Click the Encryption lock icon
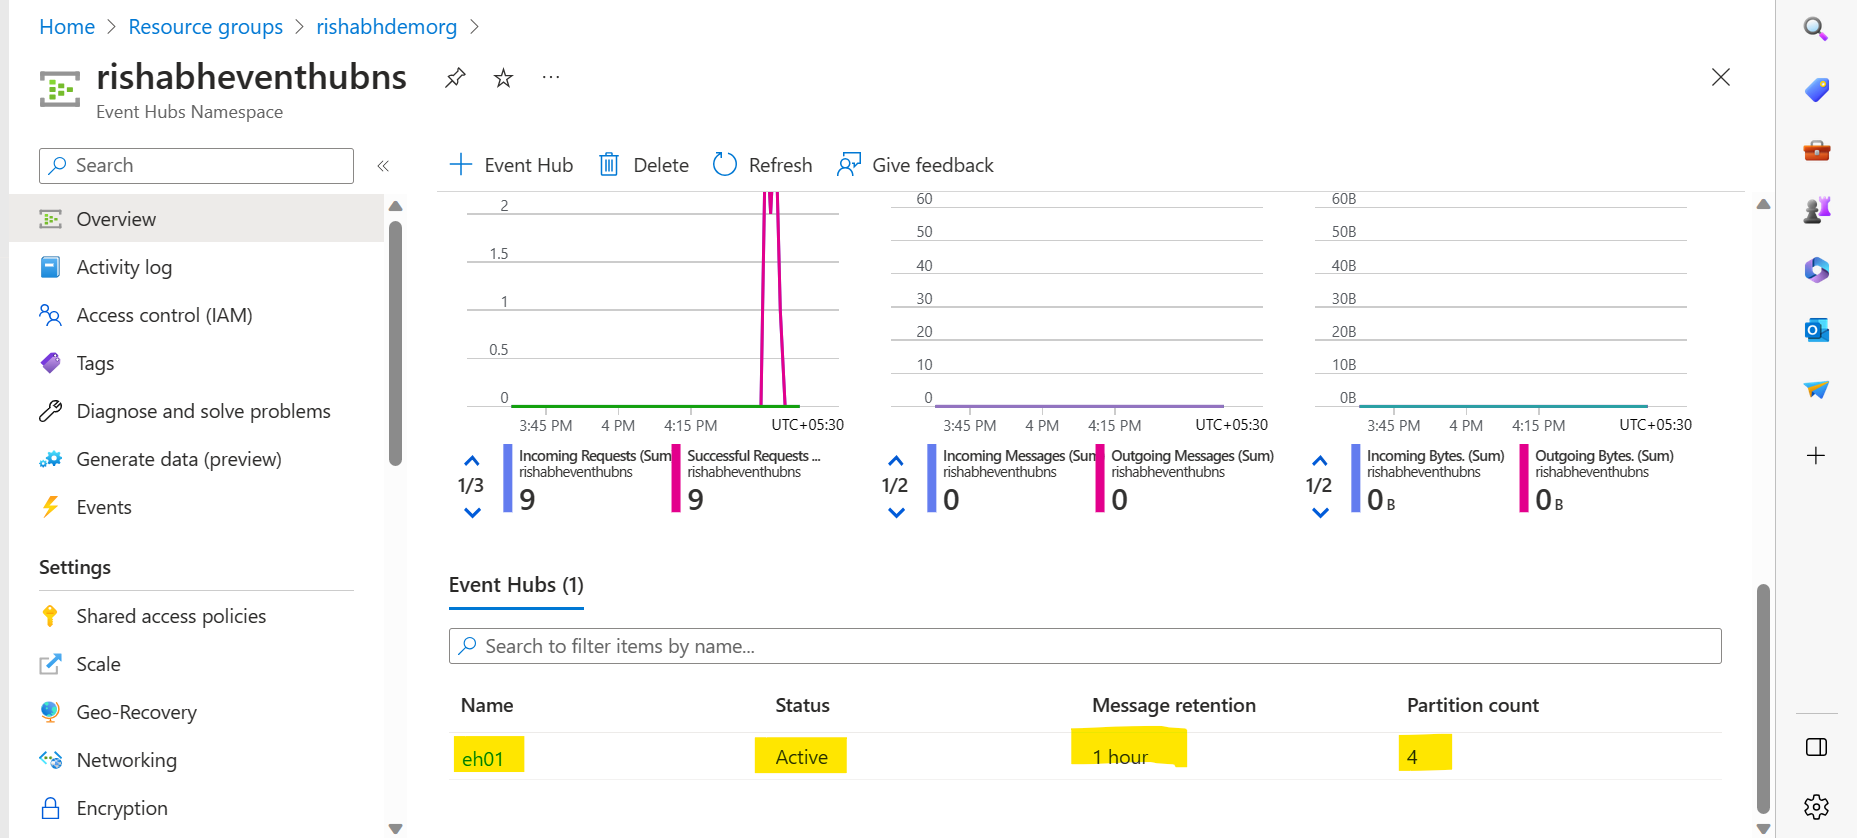This screenshot has width=1857, height=838. coord(50,808)
